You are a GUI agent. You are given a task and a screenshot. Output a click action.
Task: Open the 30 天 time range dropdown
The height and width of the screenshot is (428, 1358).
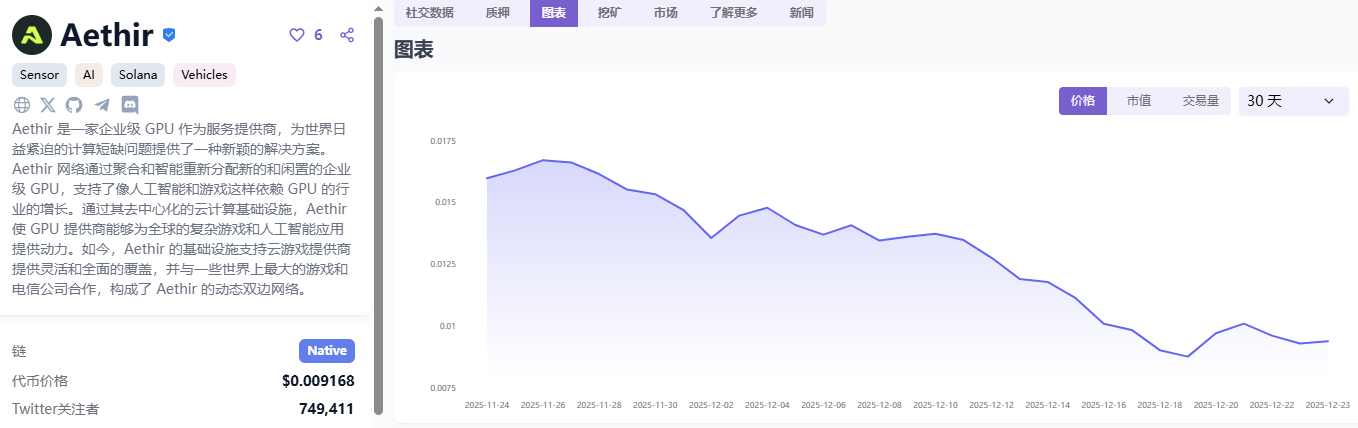point(1292,101)
